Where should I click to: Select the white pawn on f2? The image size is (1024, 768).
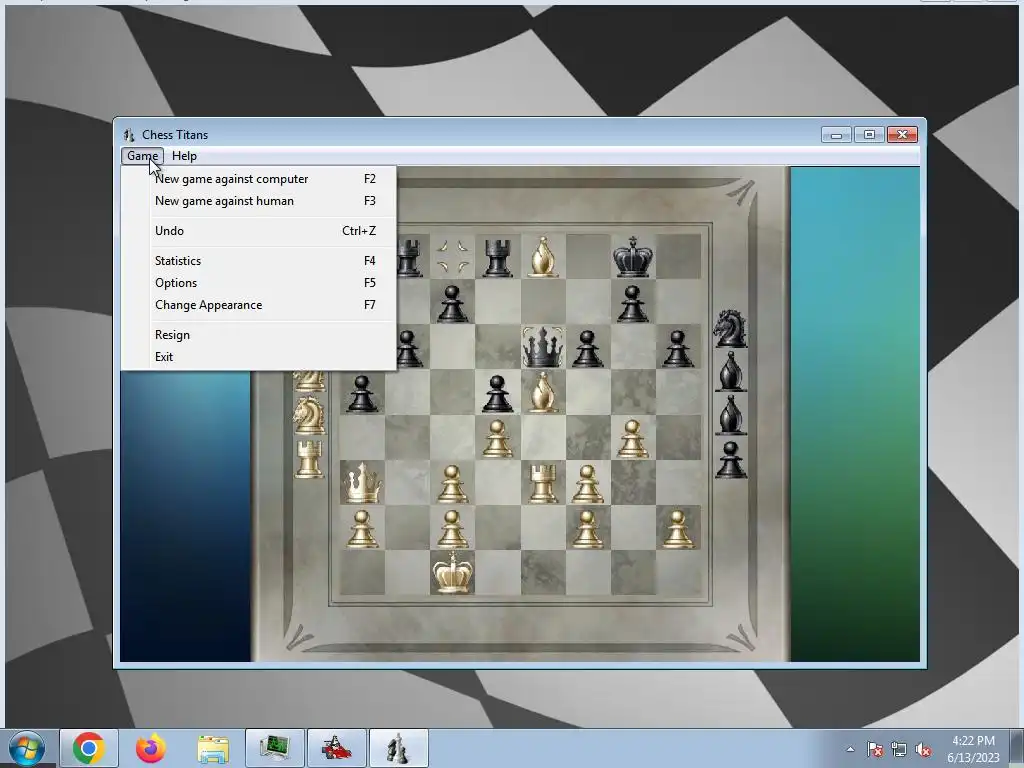(588, 528)
